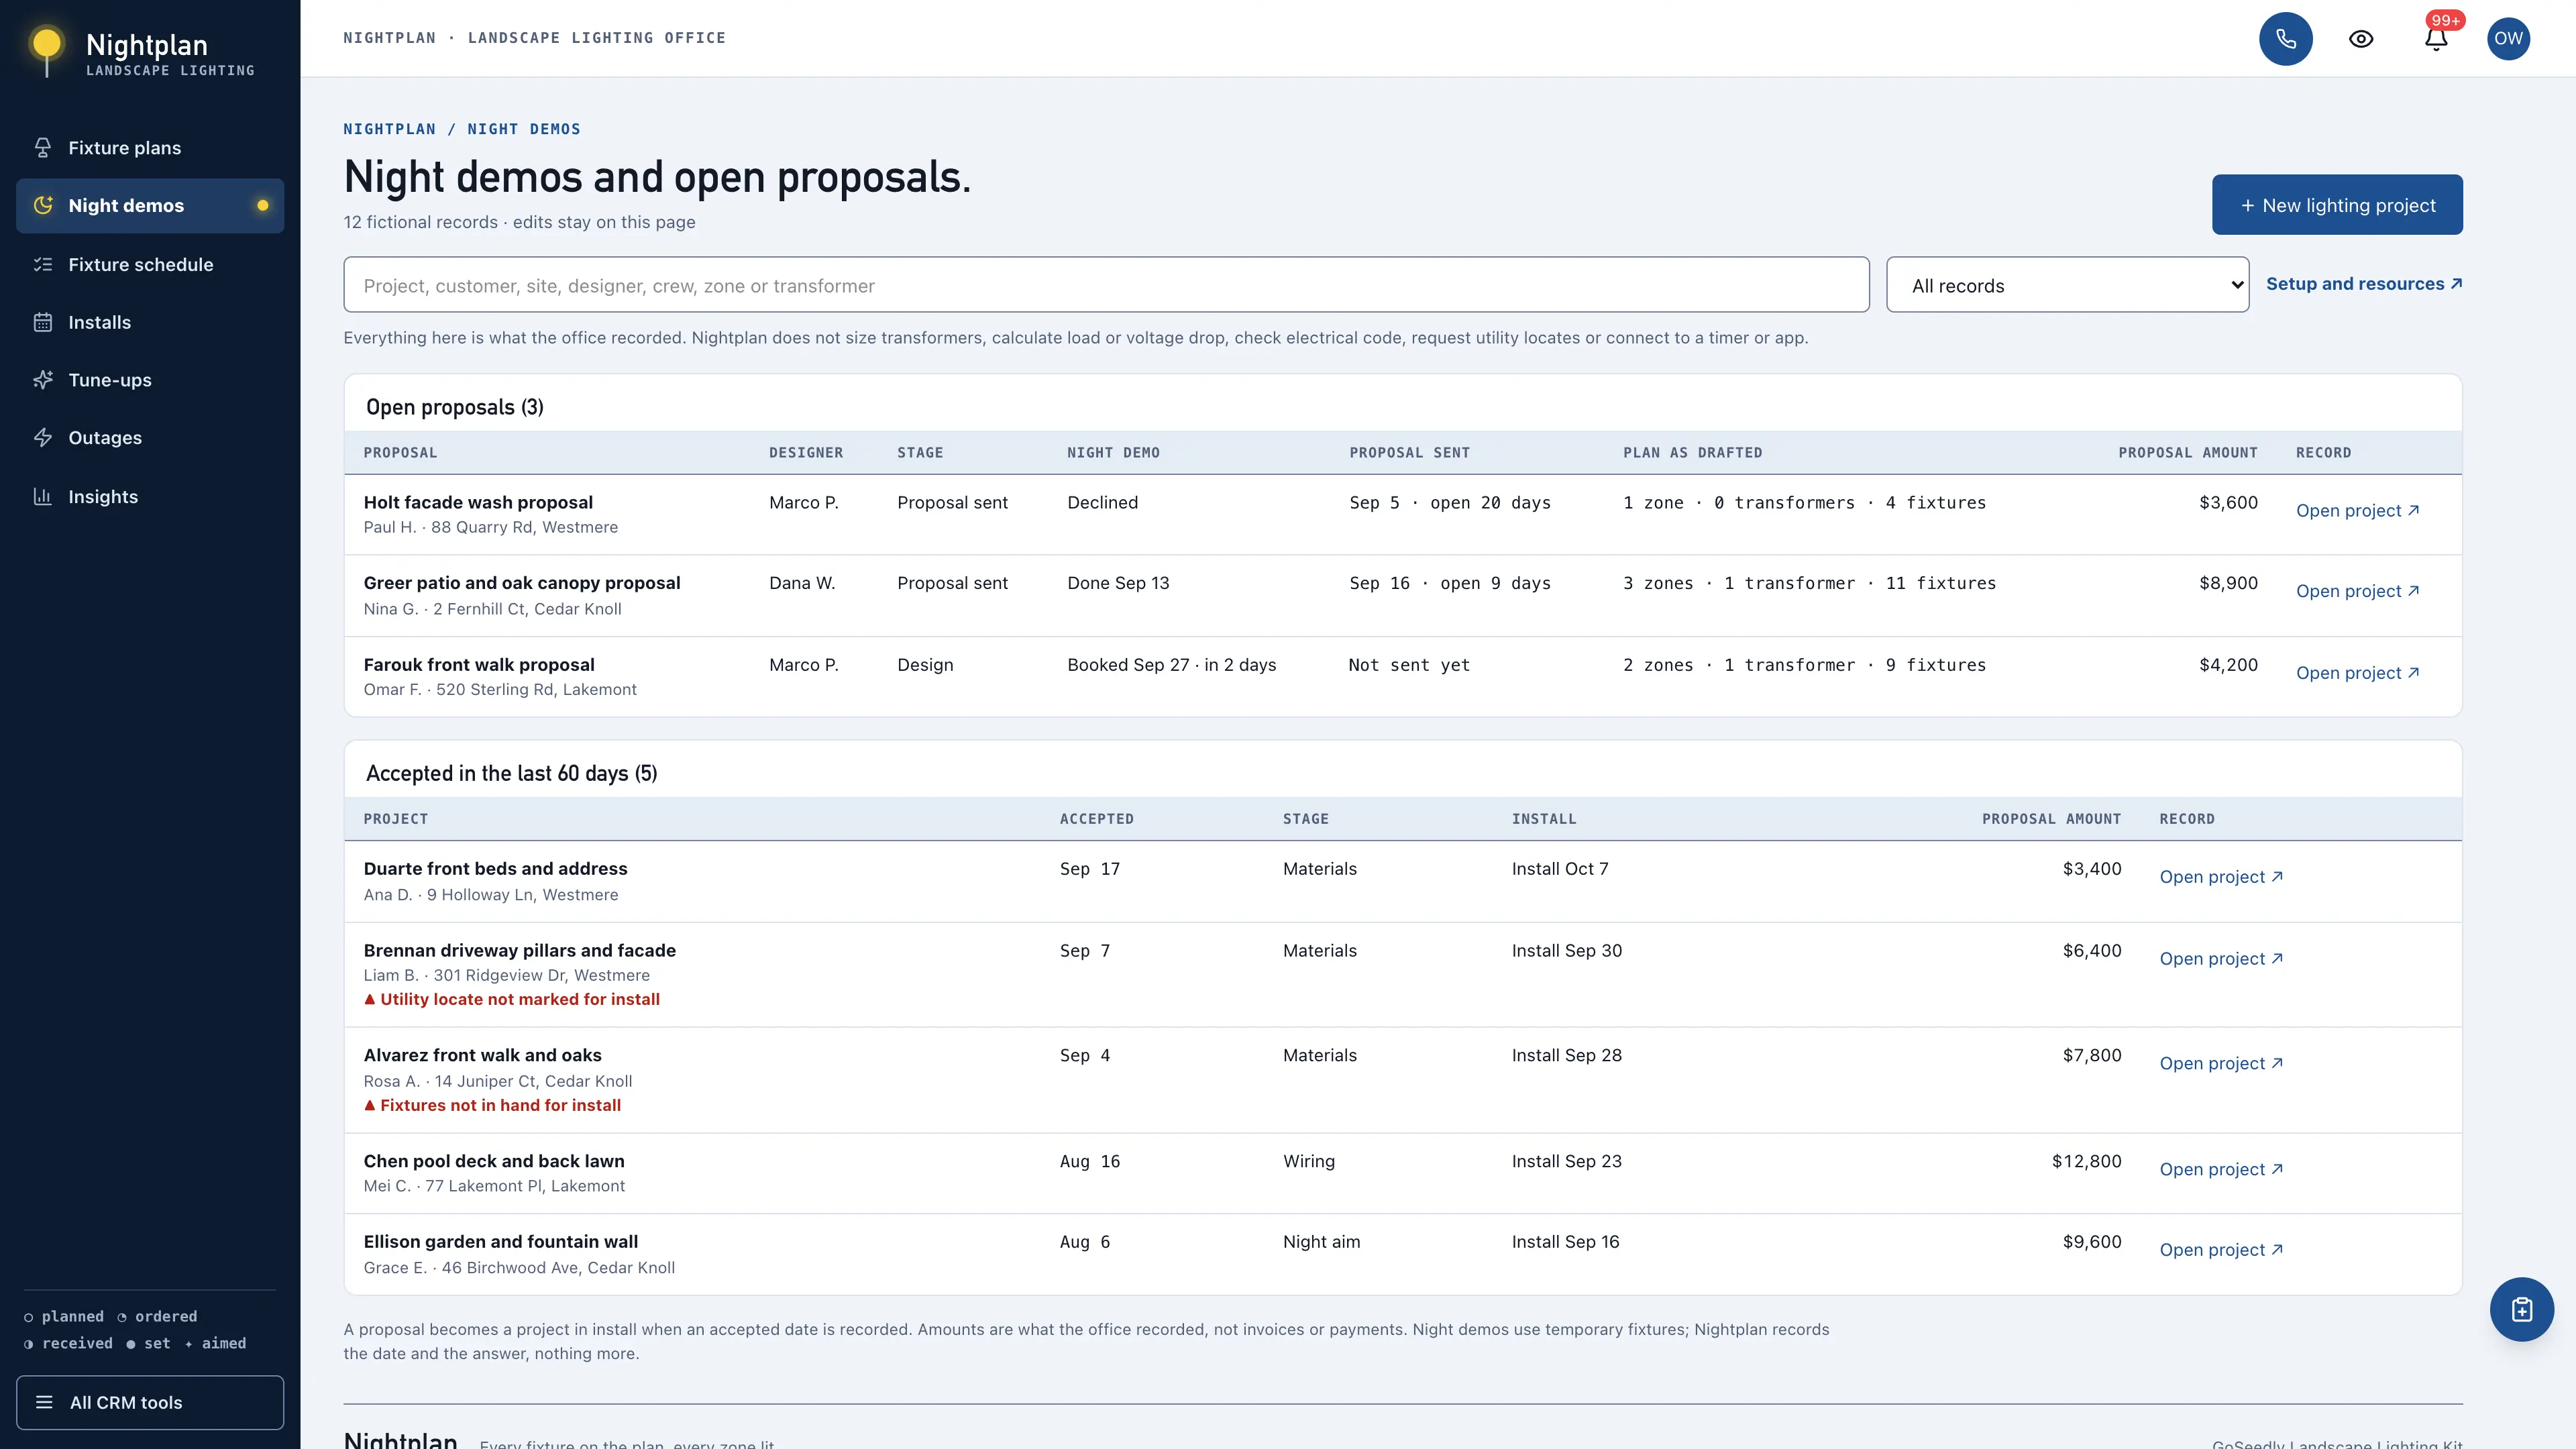Open the Insights section

[150, 497]
